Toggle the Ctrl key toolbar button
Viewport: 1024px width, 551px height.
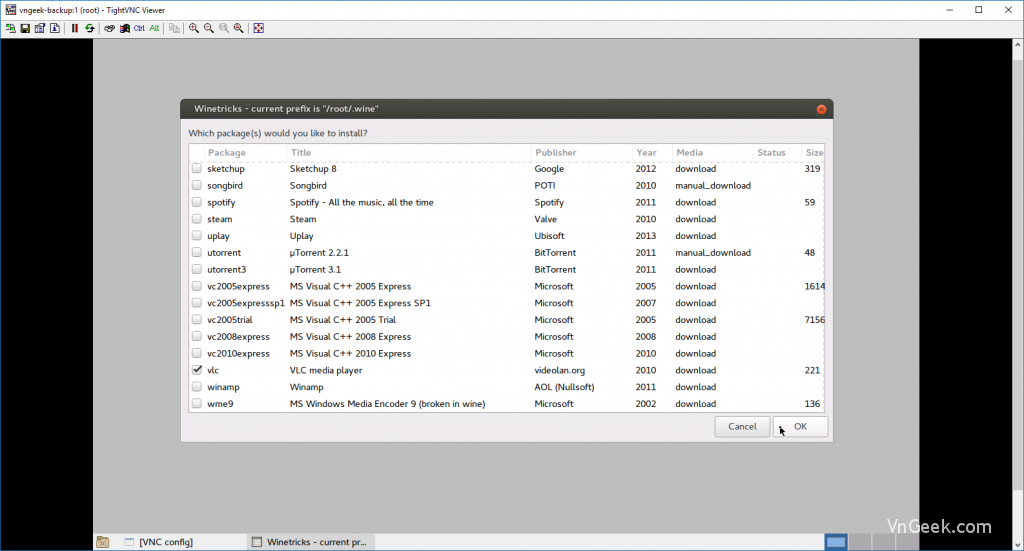139,28
